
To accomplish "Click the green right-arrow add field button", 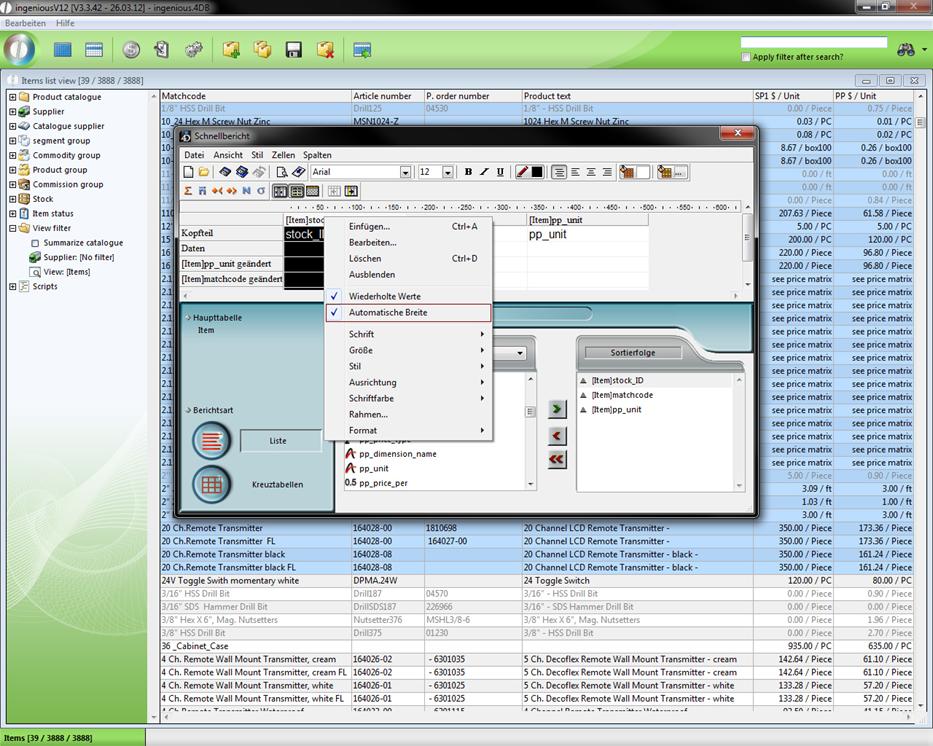I will point(558,409).
